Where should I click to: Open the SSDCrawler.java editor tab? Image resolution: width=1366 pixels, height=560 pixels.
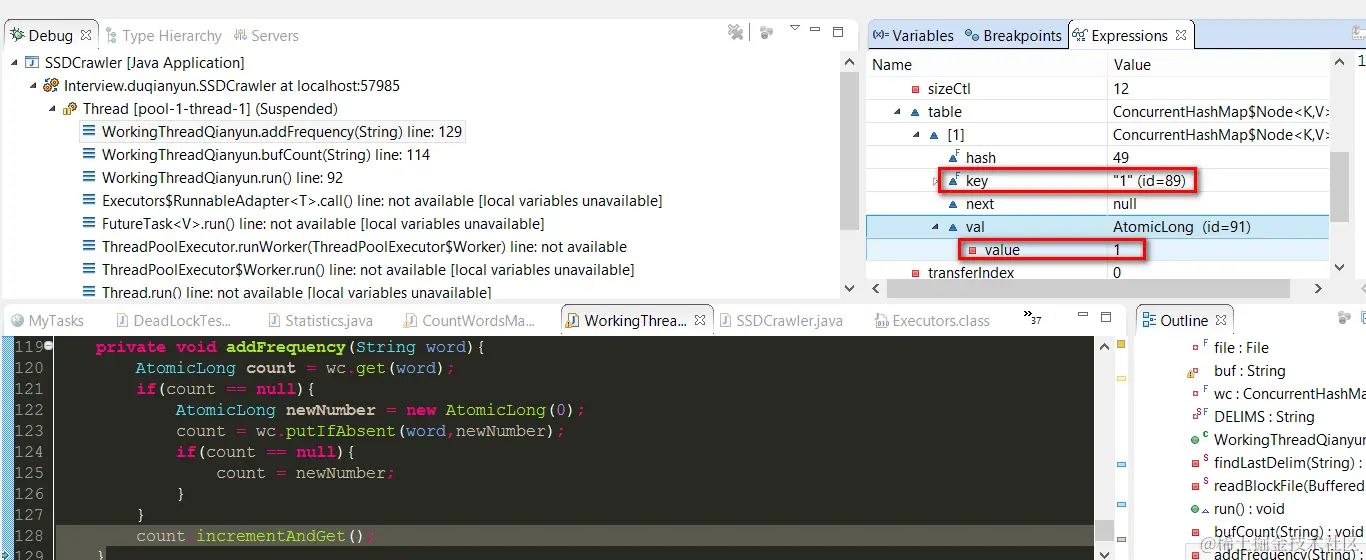(780, 321)
